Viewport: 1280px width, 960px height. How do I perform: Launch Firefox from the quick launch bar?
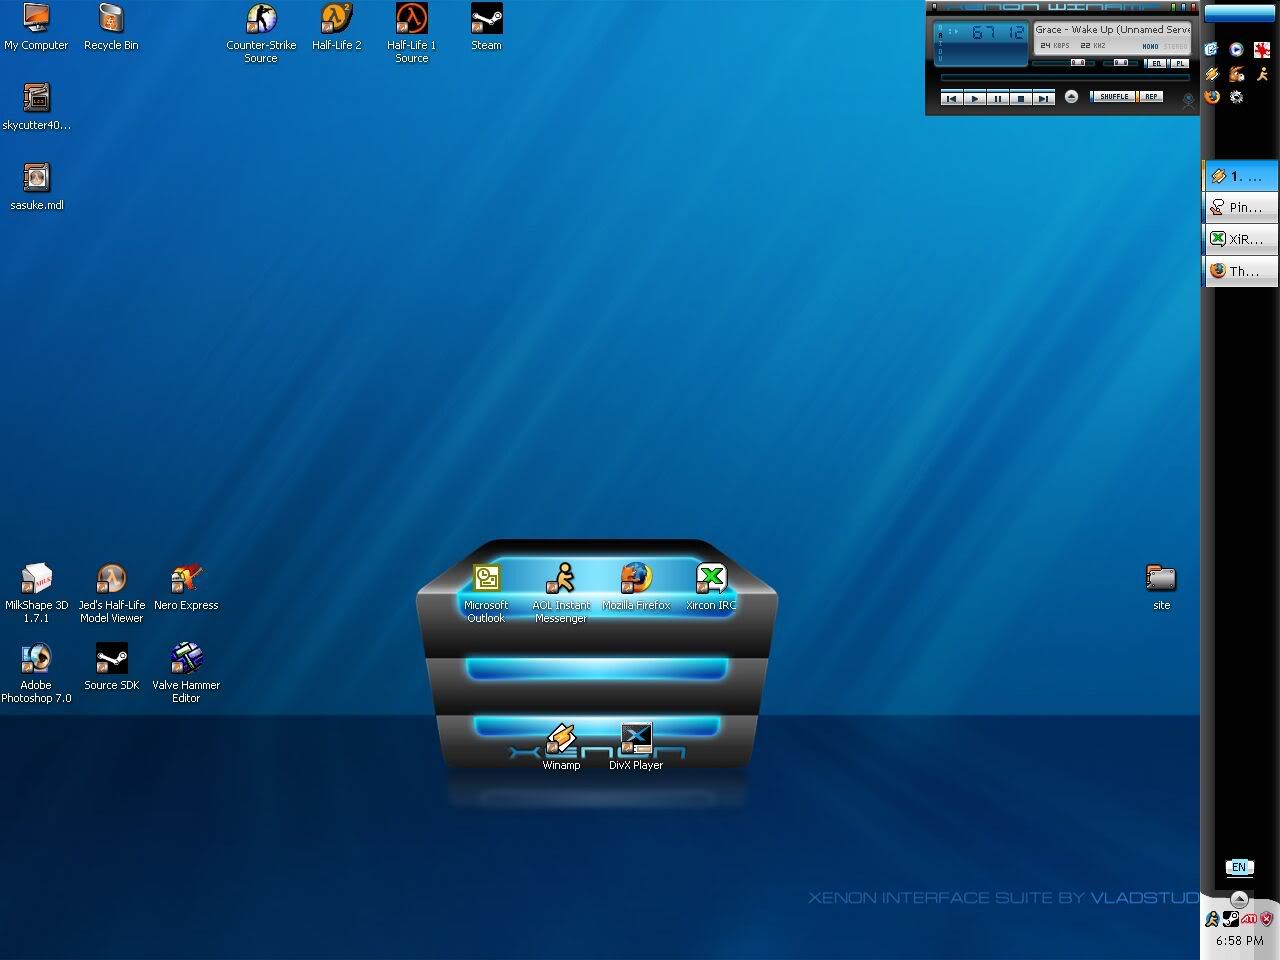pos(1212,97)
